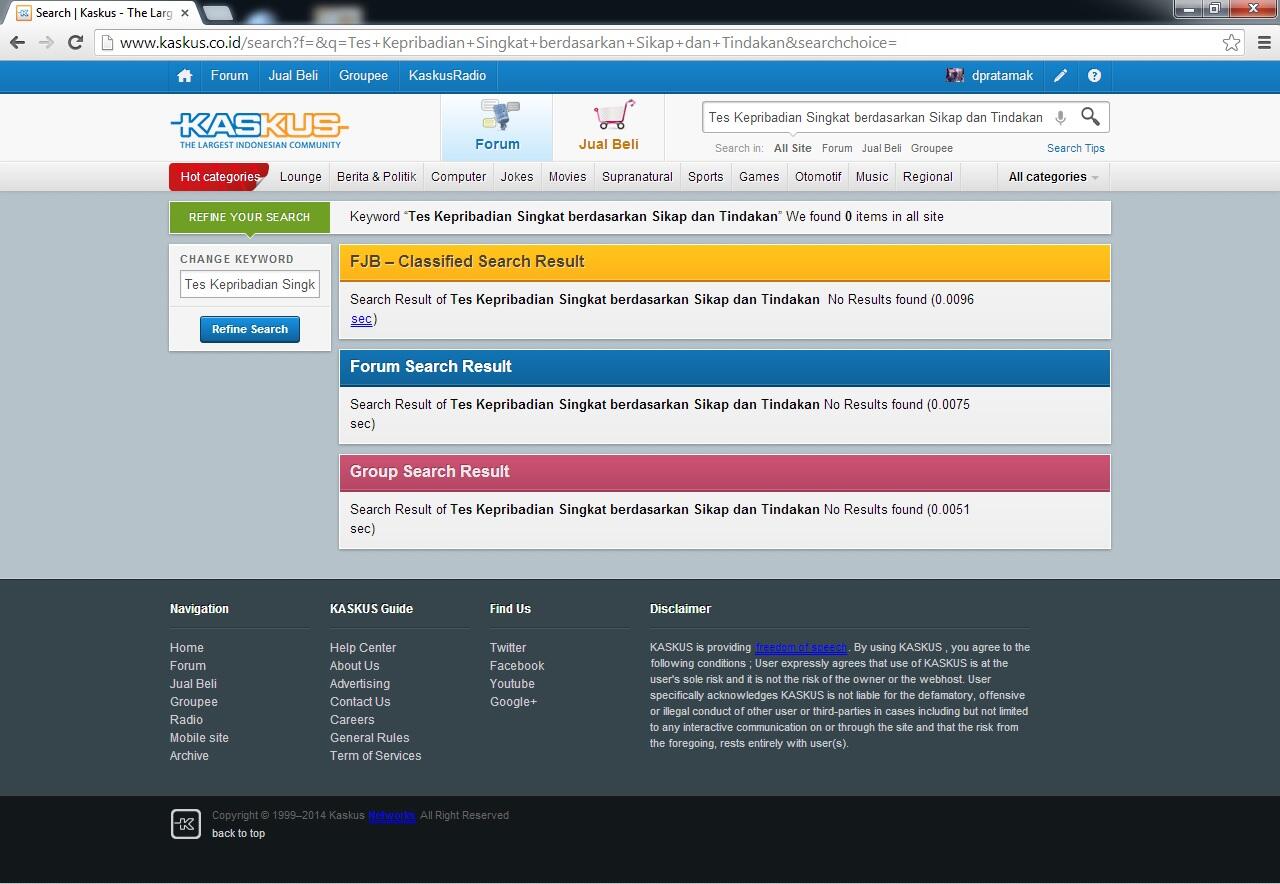Open the Games category
Image resolution: width=1280 pixels, height=884 pixels.
759,177
